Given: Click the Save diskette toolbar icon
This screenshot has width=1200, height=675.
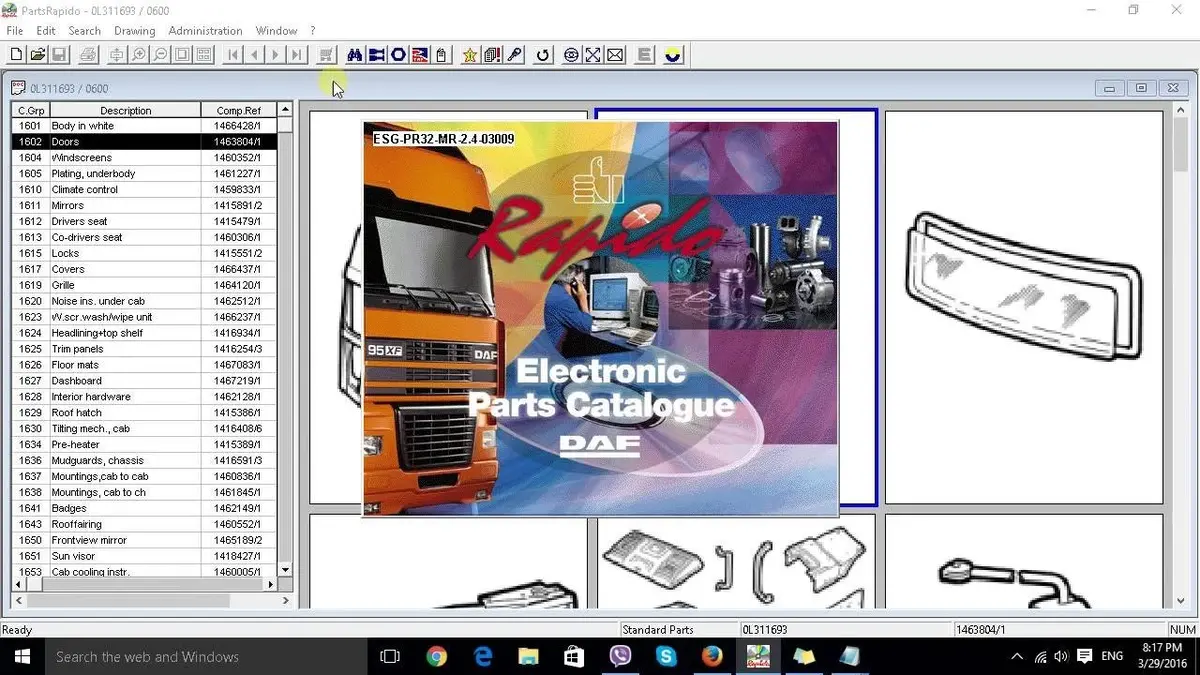Looking at the screenshot, I should tap(59, 55).
